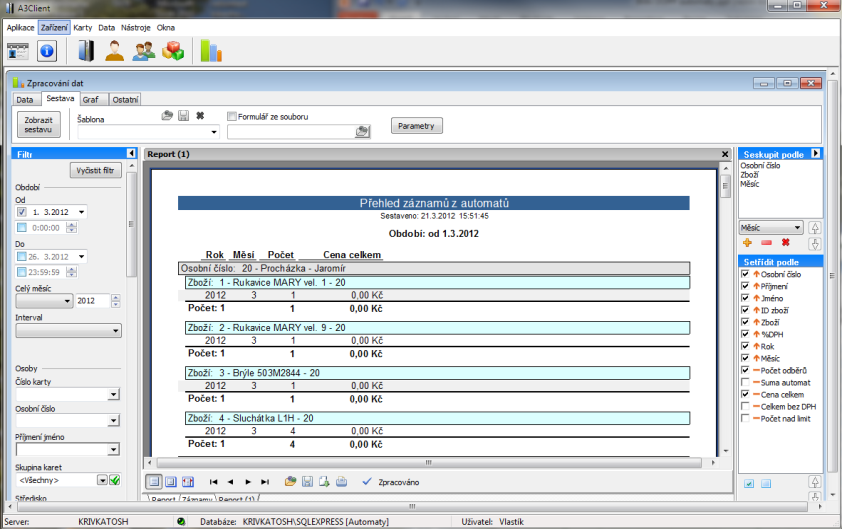The height and width of the screenshot is (529, 842).
Task: Switch to the Data tab
Action: point(25,99)
